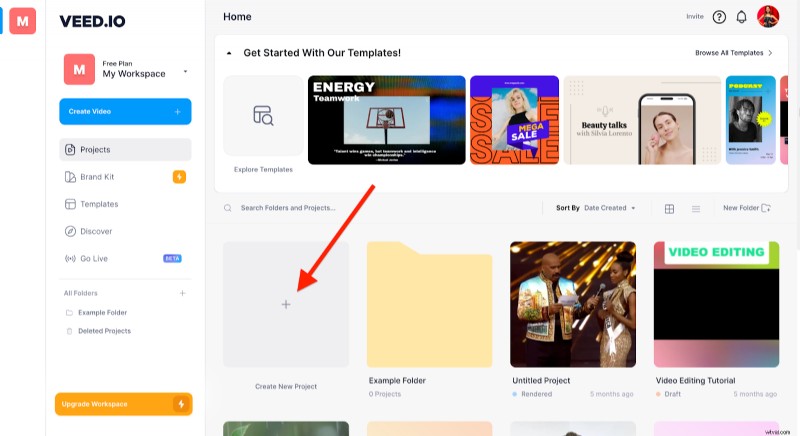Open the user profile avatar
The height and width of the screenshot is (436, 800).
[x=768, y=17]
